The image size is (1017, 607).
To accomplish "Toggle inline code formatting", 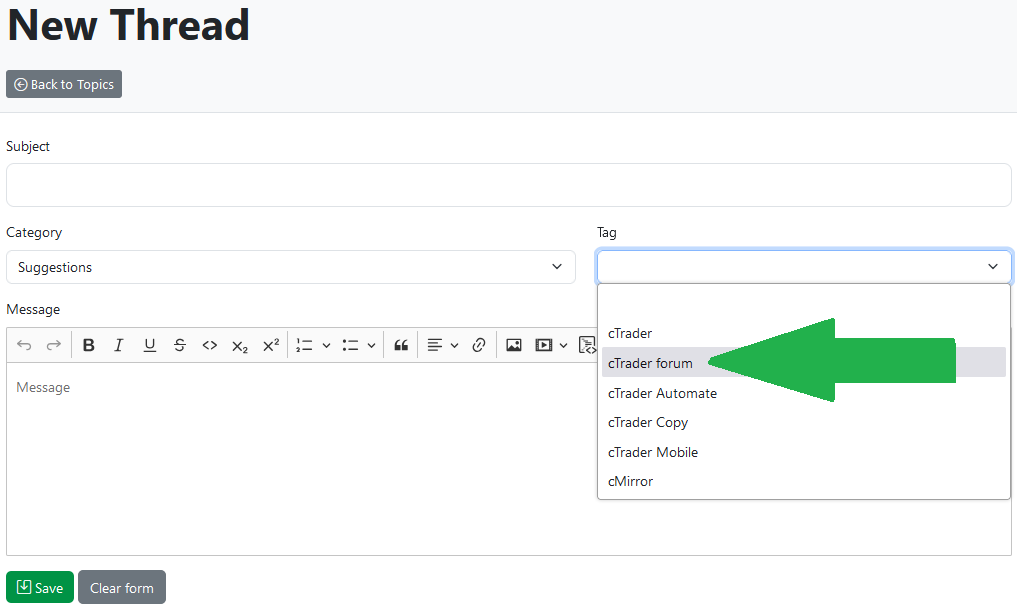I will tap(209, 345).
